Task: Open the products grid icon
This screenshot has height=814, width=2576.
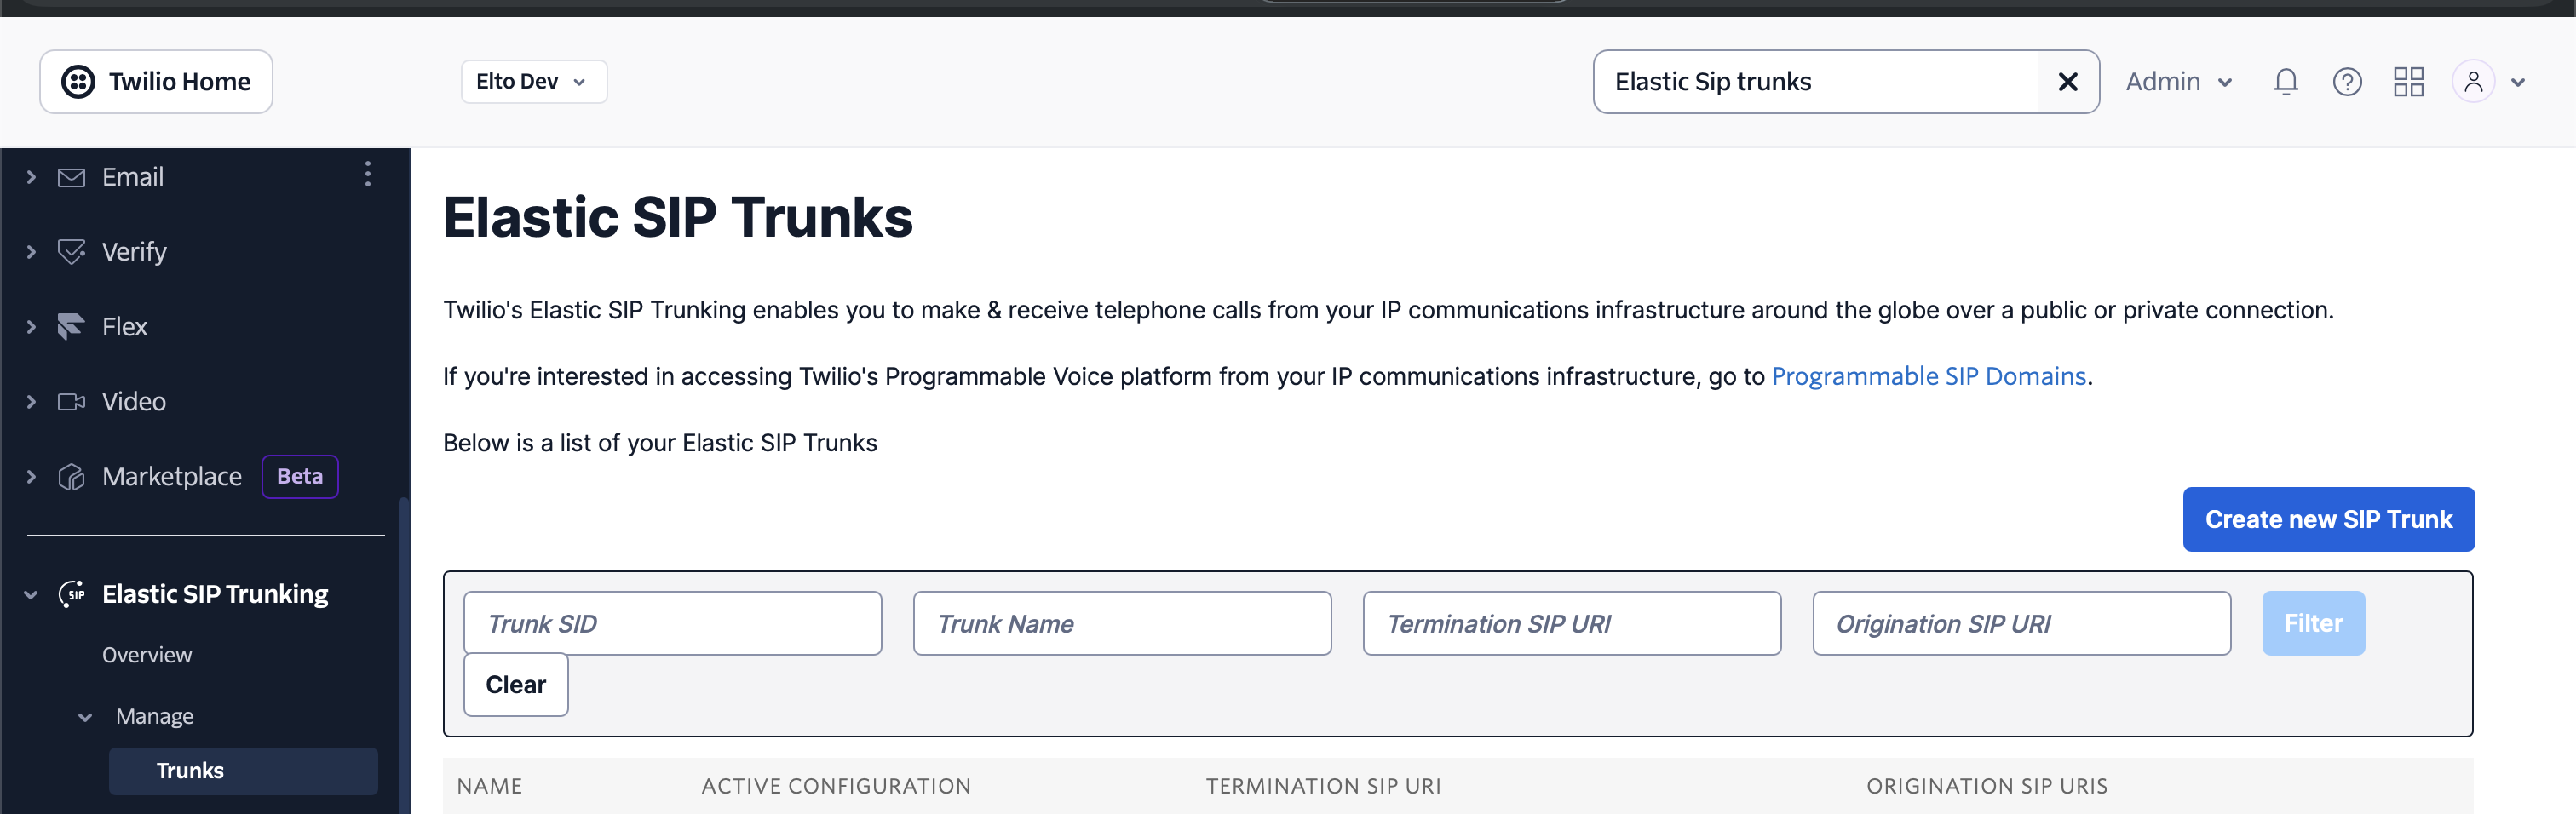Action: point(2408,82)
